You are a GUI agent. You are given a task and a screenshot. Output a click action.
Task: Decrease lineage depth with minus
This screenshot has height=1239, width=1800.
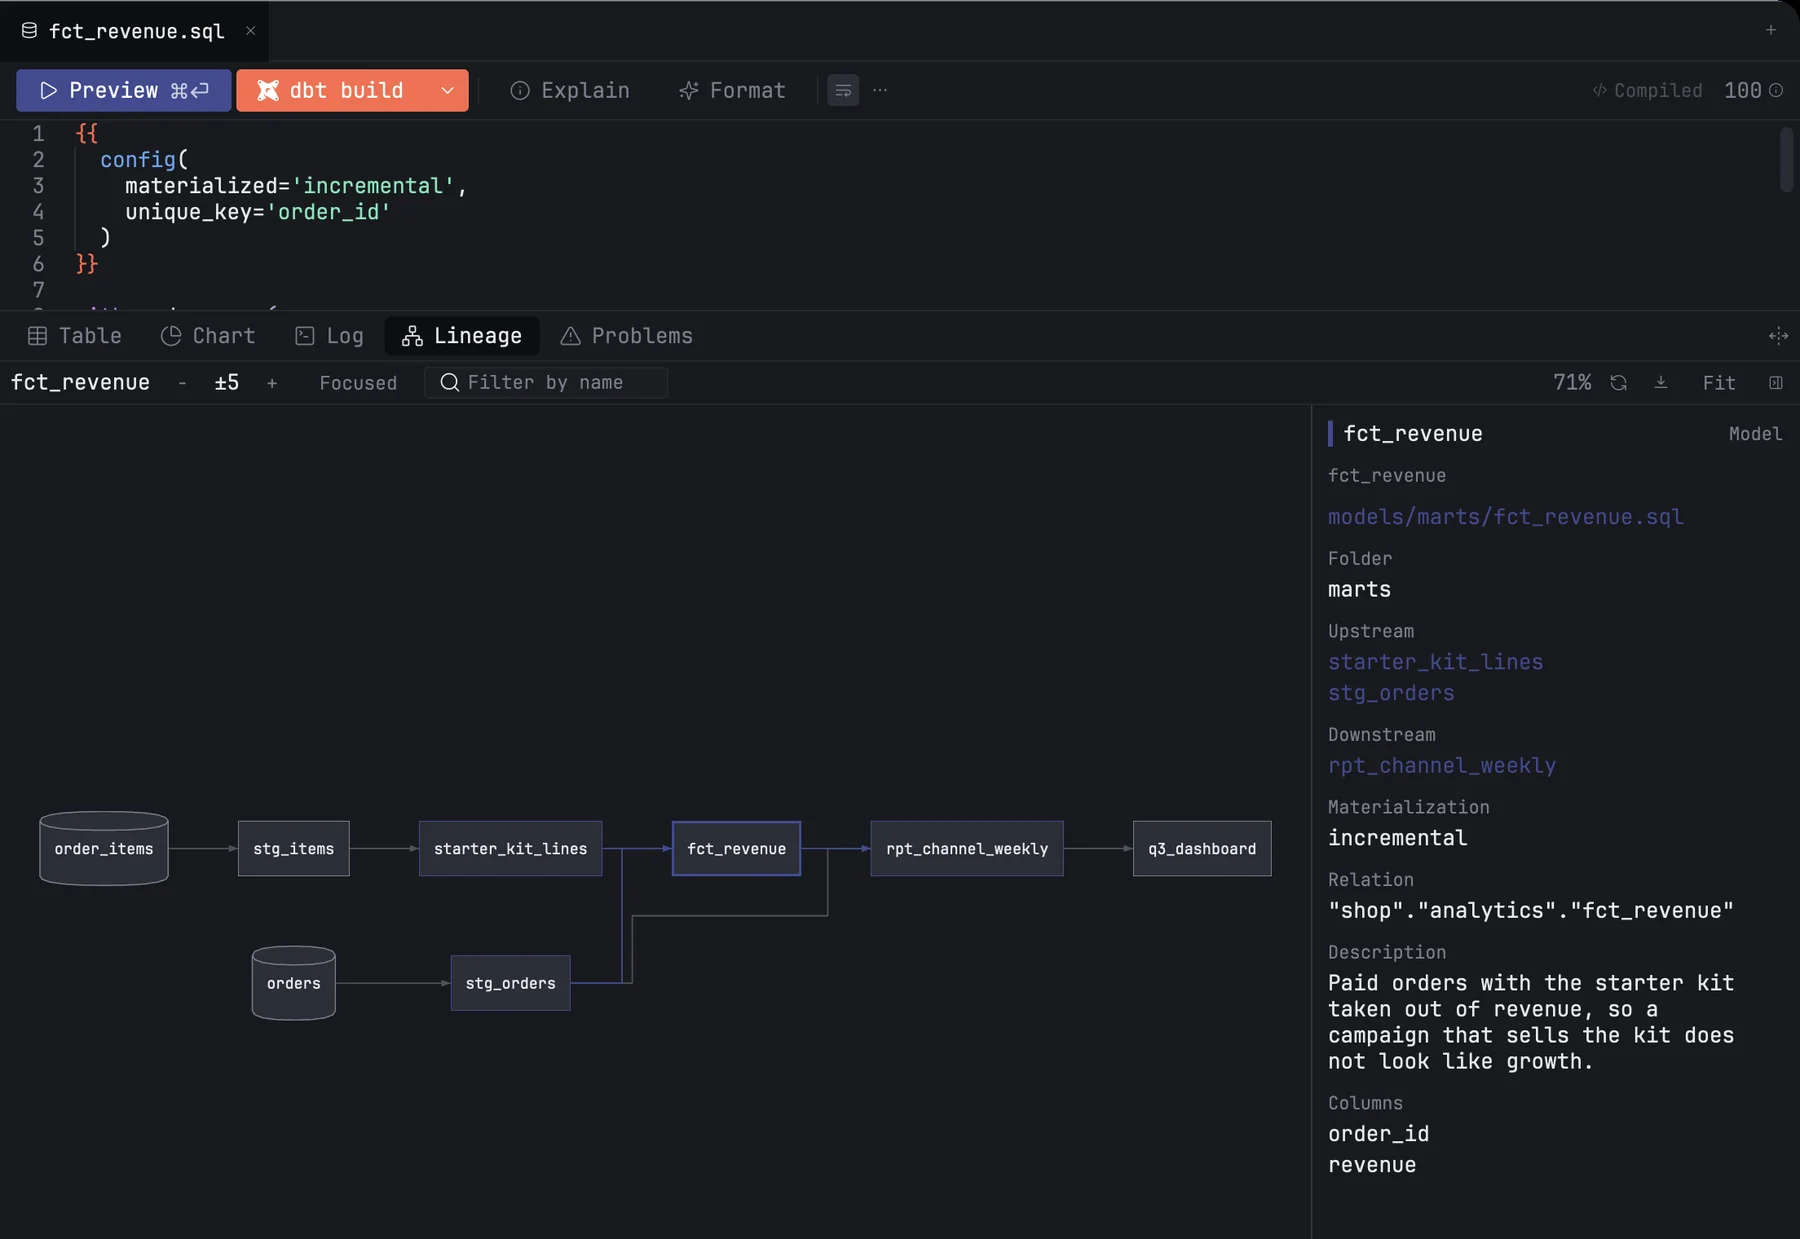(182, 383)
